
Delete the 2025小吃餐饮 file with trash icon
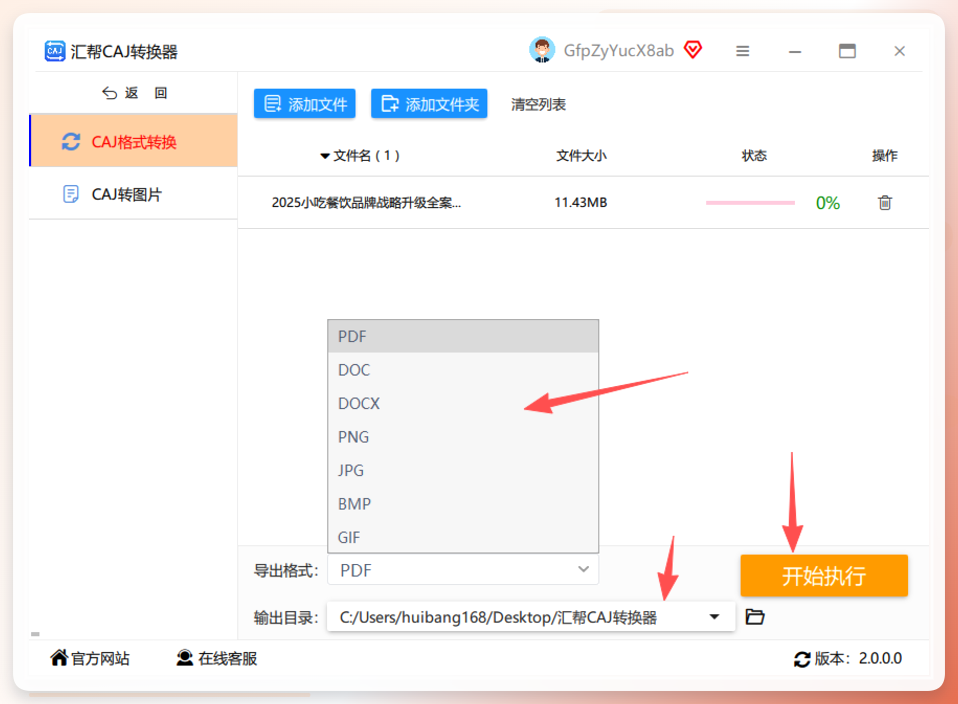click(x=885, y=202)
